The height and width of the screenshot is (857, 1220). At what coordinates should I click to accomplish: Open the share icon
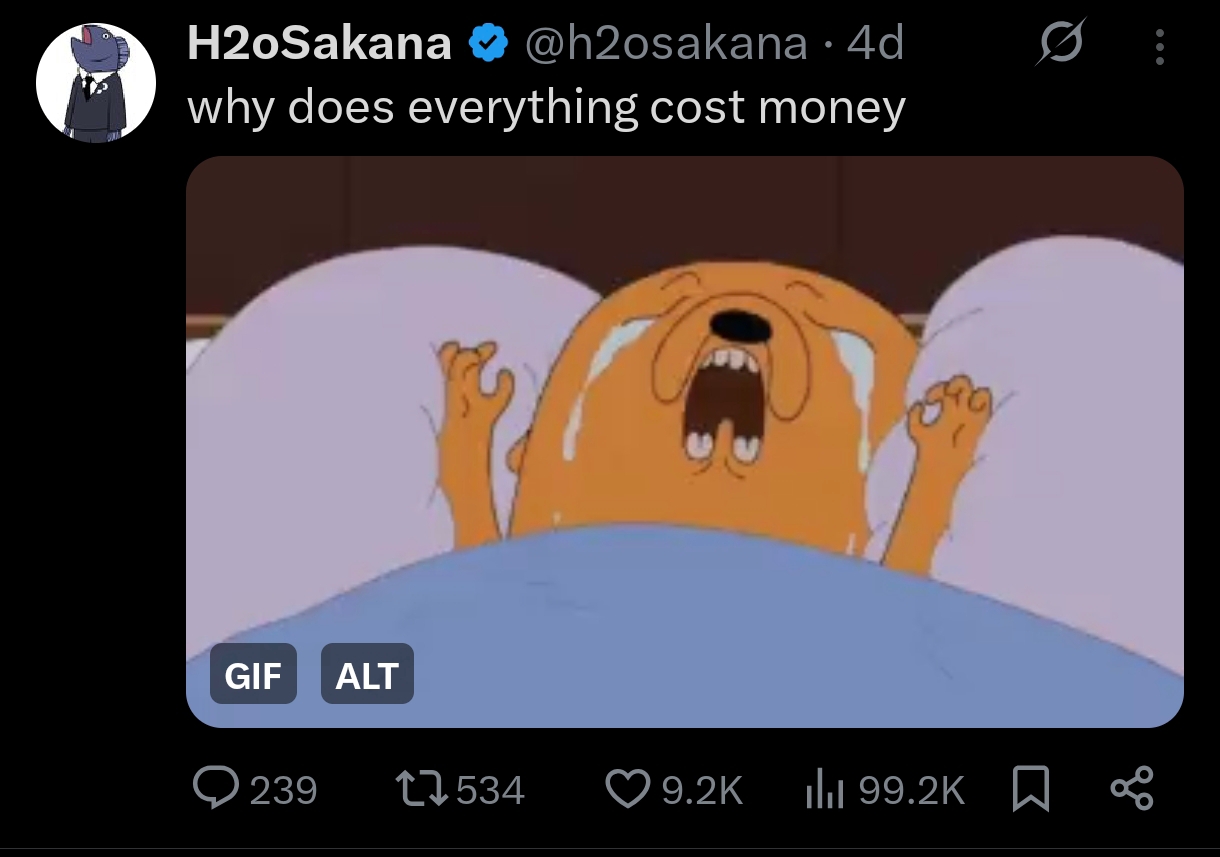point(1133,788)
